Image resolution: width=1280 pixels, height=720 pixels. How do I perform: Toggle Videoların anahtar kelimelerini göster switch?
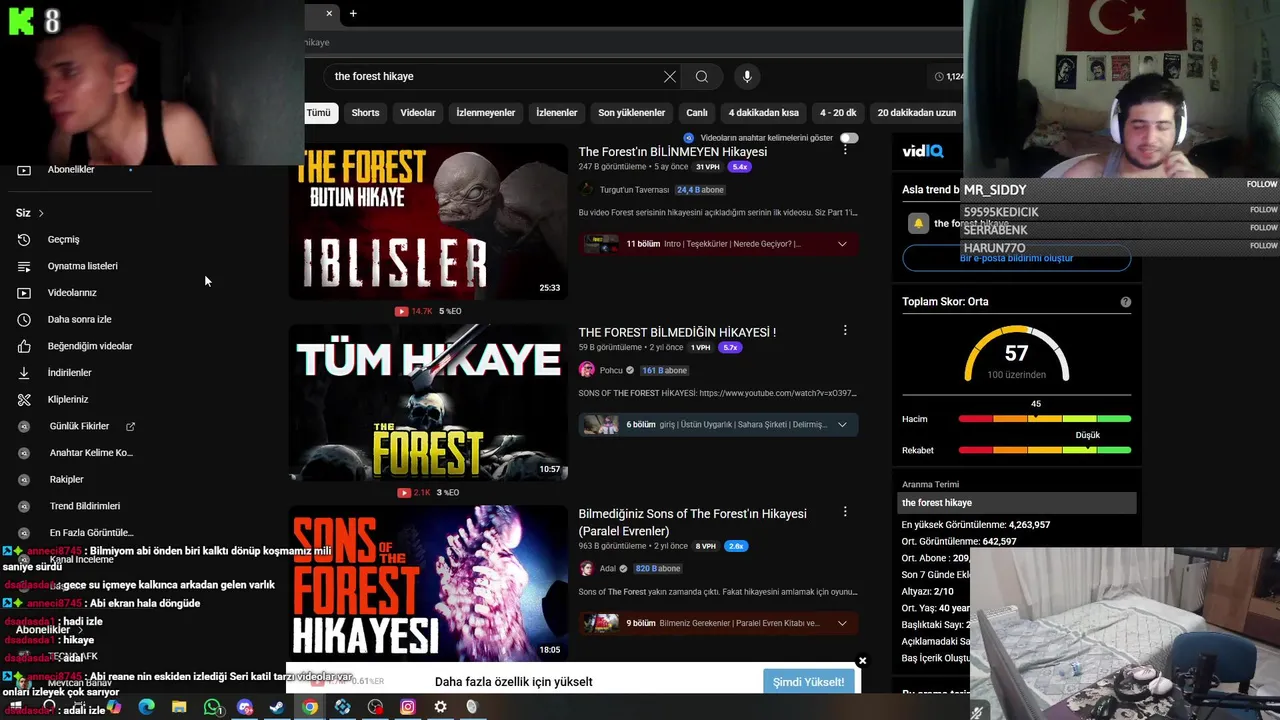click(x=849, y=138)
